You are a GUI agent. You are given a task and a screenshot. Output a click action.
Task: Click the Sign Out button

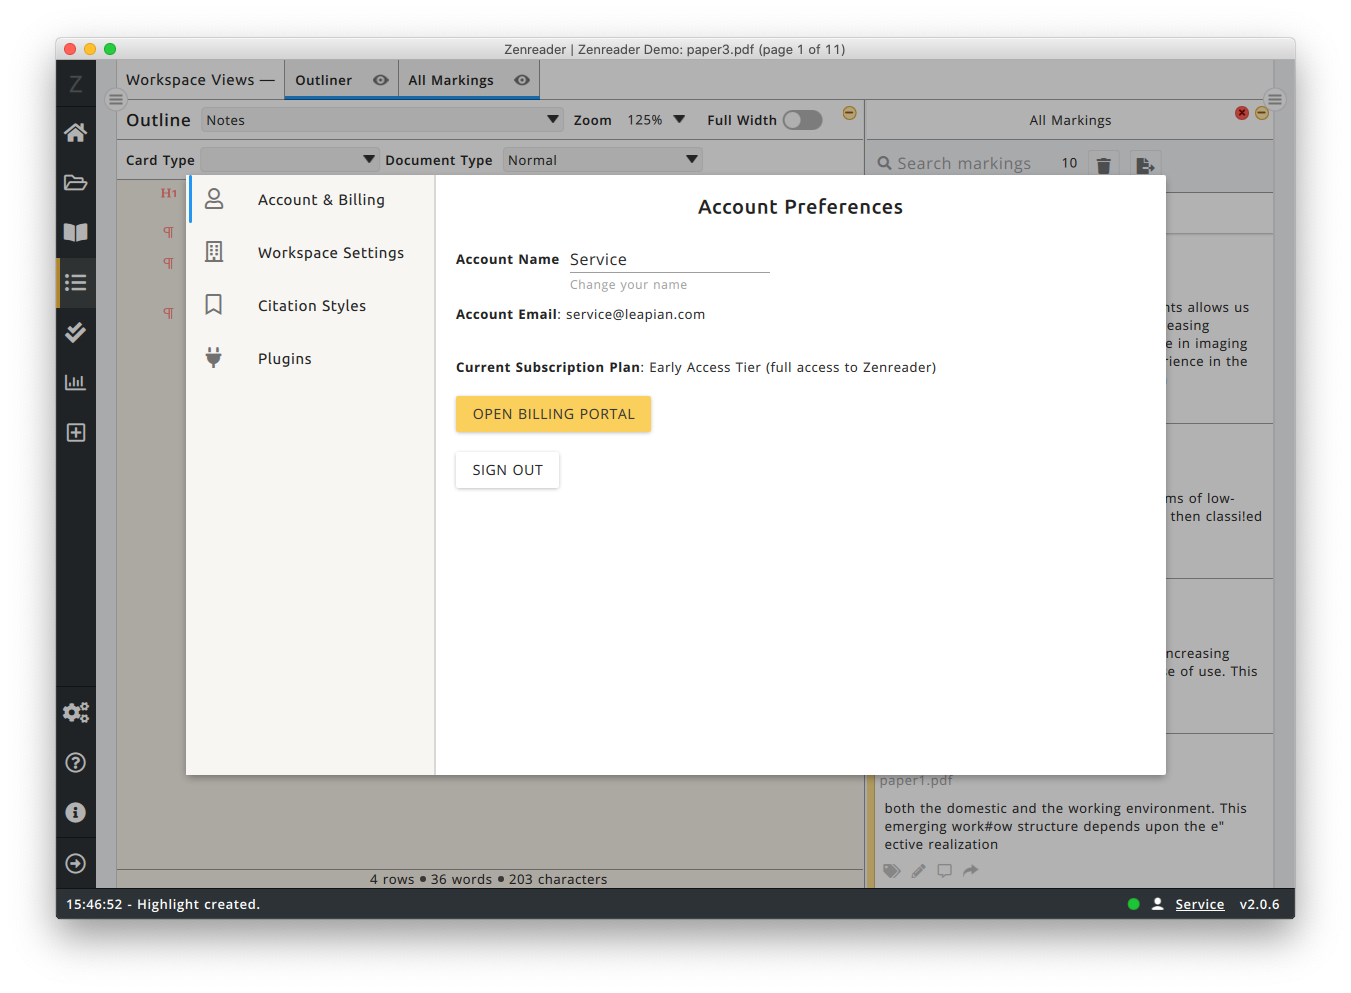click(x=507, y=470)
